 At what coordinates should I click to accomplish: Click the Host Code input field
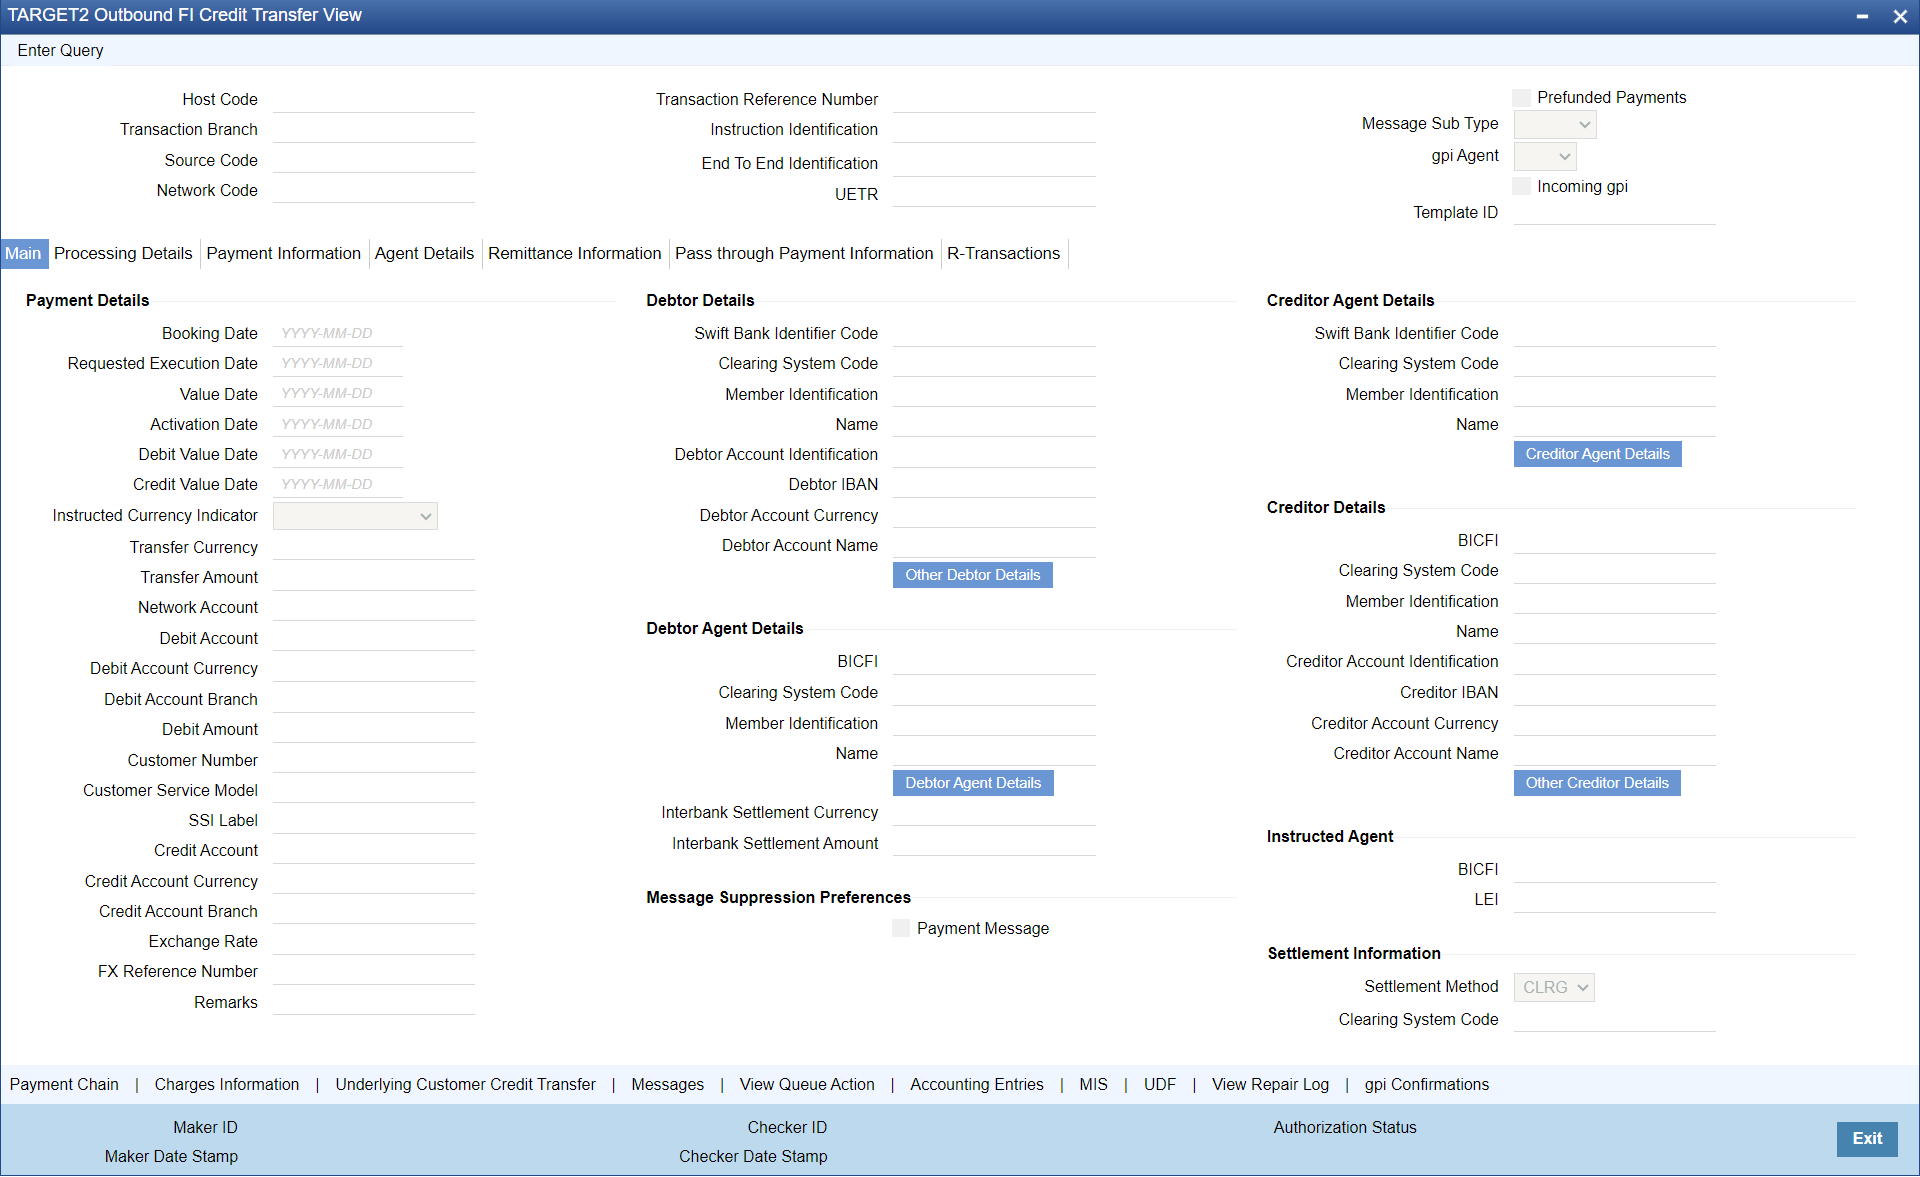(x=374, y=100)
